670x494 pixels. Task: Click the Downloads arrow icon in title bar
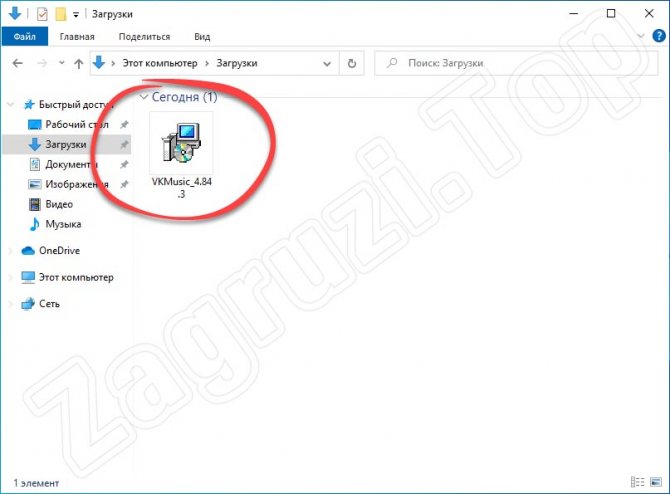[15, 14]
